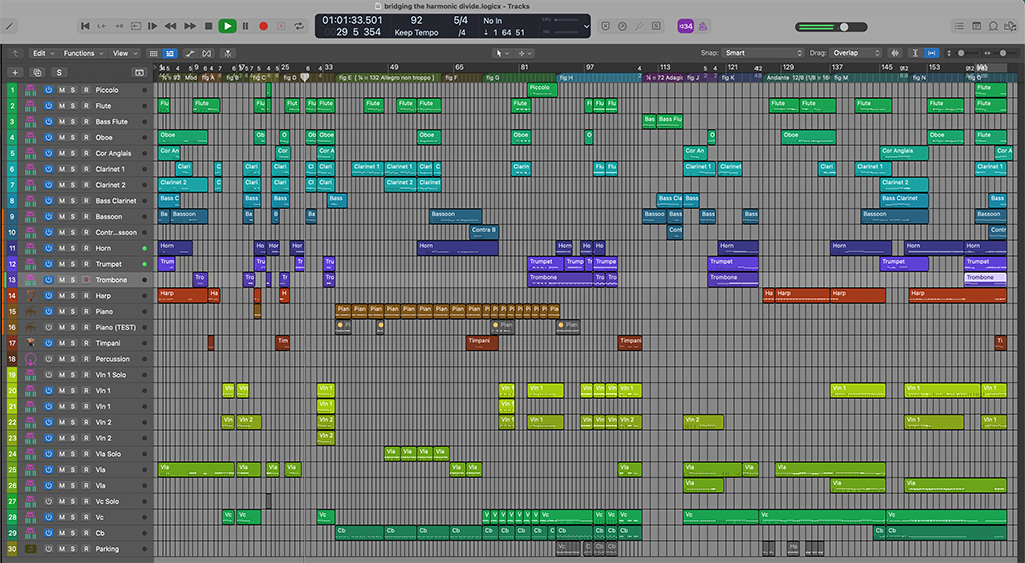1025x563 pixels.
Task: Record-enable the Bassoon track
Action: point(86,216)
